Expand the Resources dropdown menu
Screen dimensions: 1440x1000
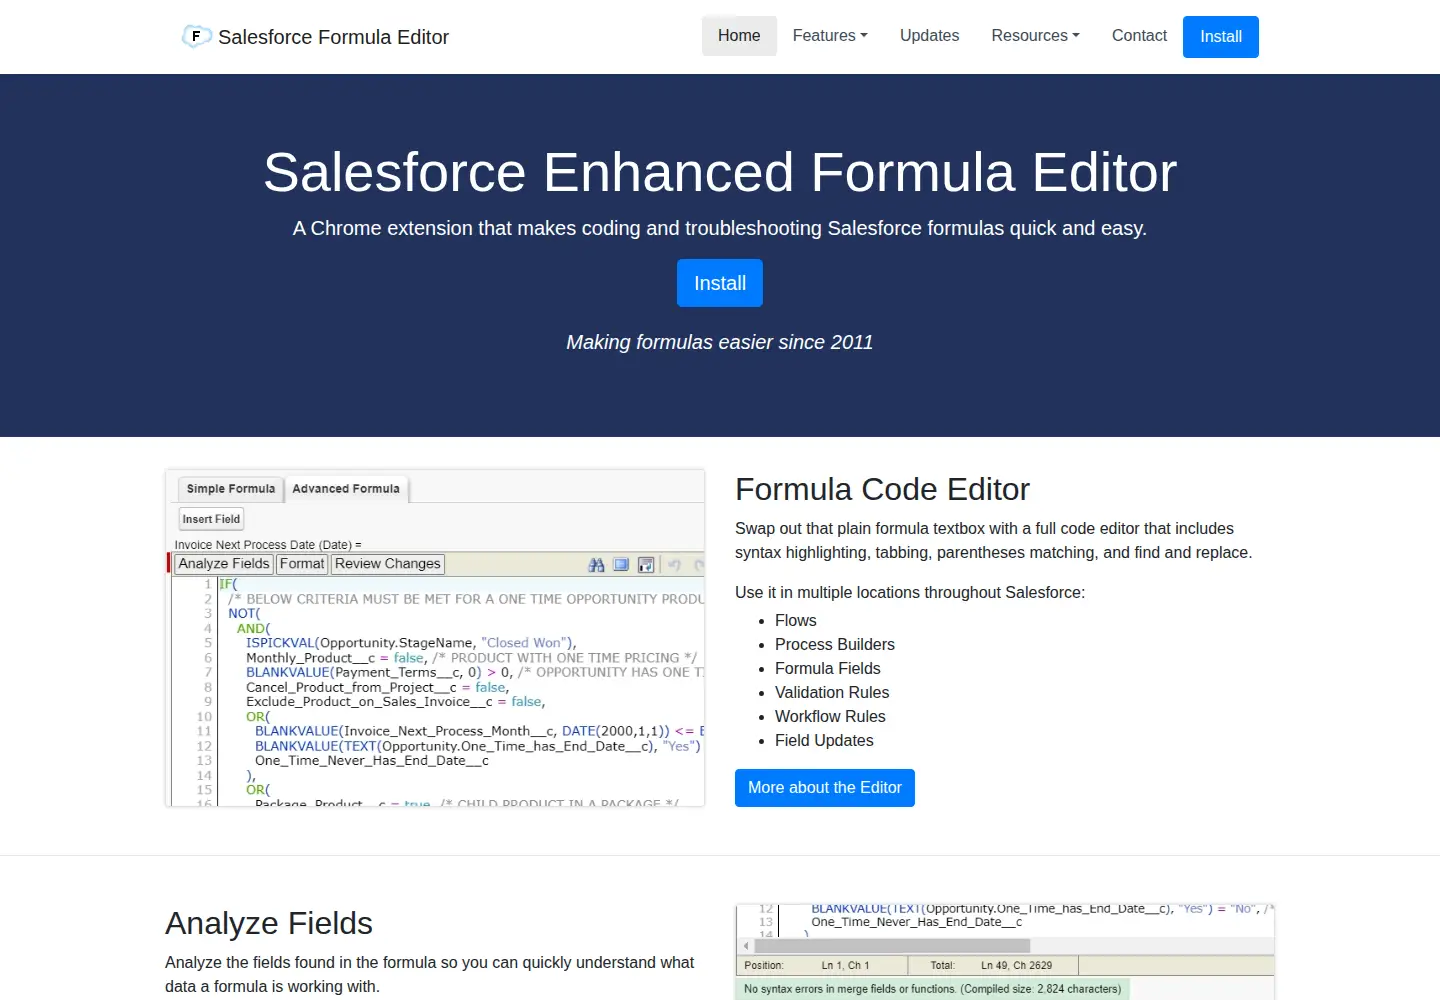point(1035,36)
